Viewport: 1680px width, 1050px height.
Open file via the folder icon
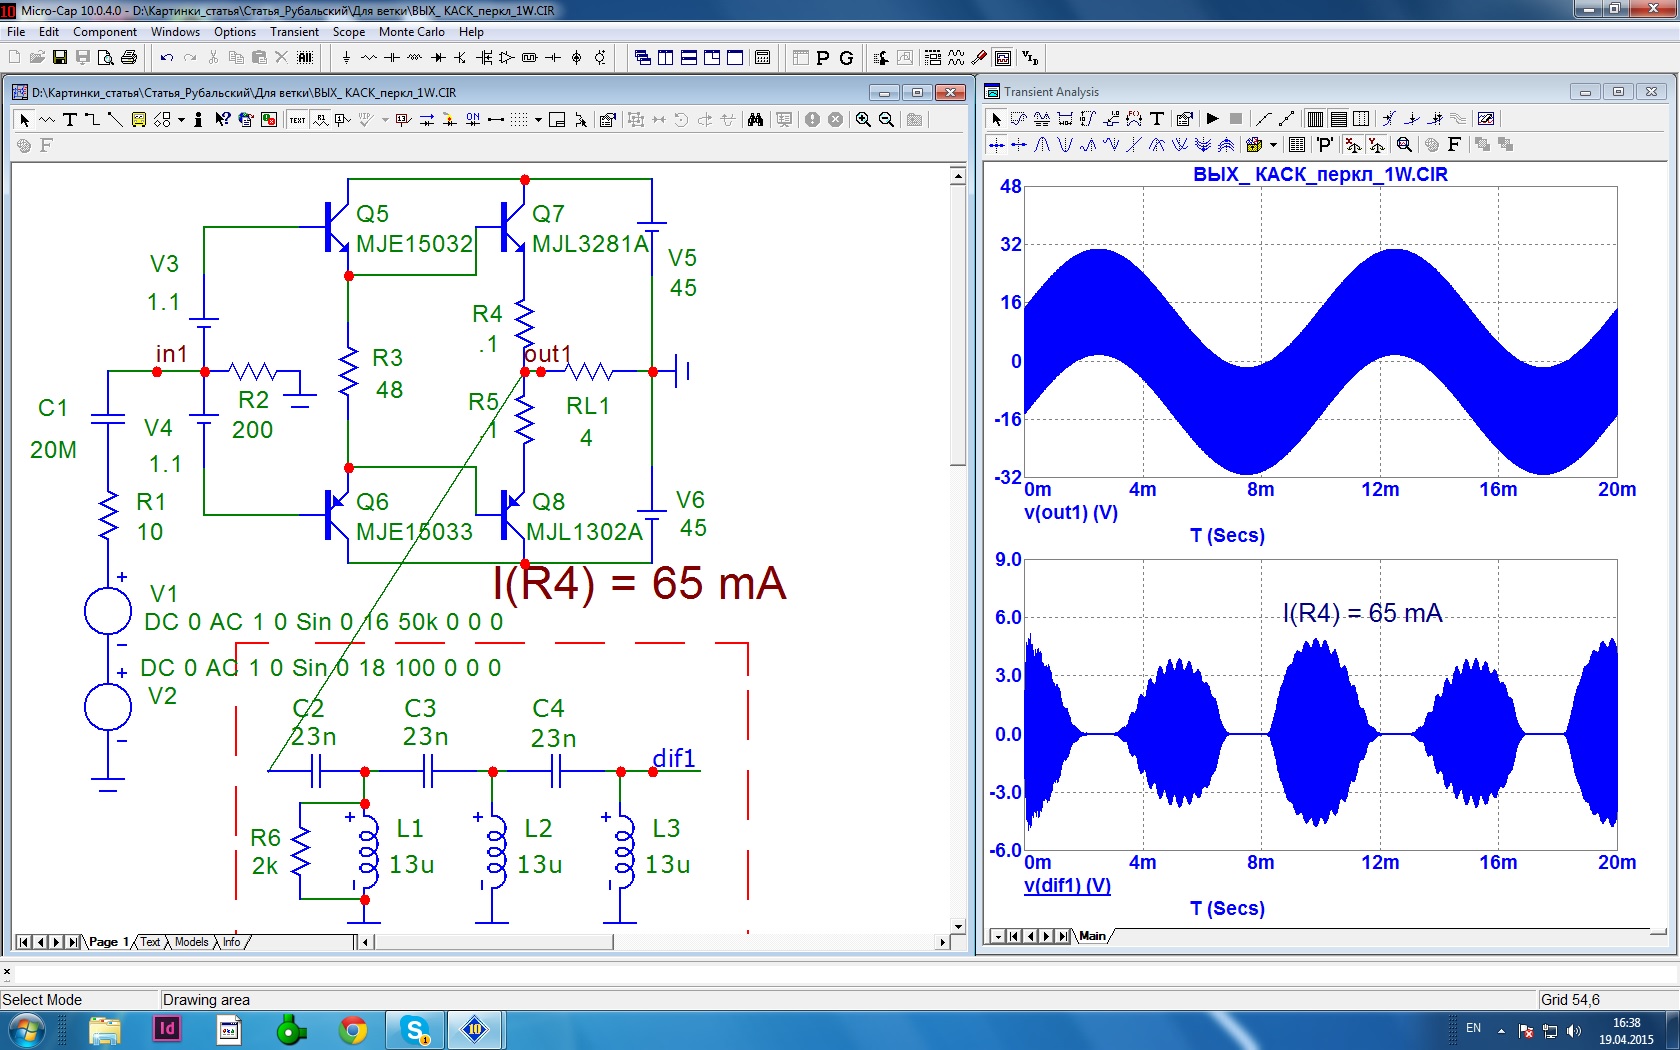pos(37,58)
